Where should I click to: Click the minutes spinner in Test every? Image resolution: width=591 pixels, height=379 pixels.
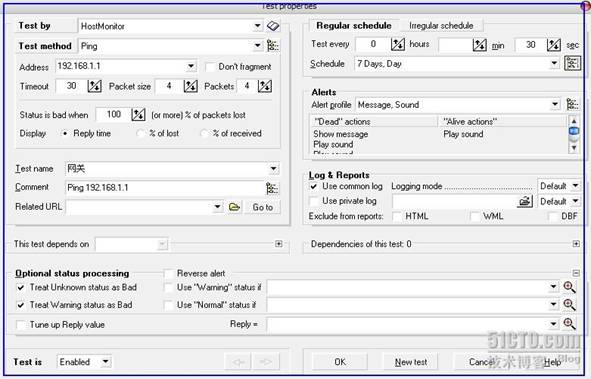(x=480, y=45)
